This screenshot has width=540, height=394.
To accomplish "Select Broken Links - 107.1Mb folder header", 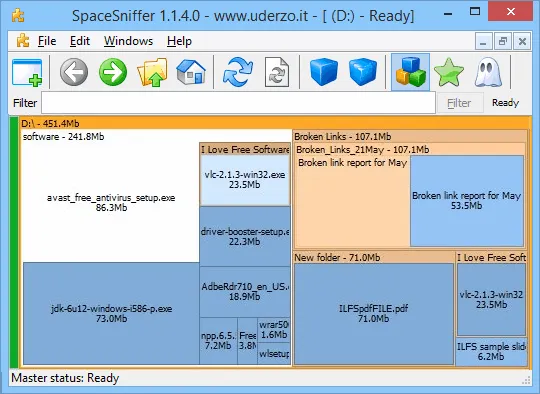I will (x=410, y=136).
